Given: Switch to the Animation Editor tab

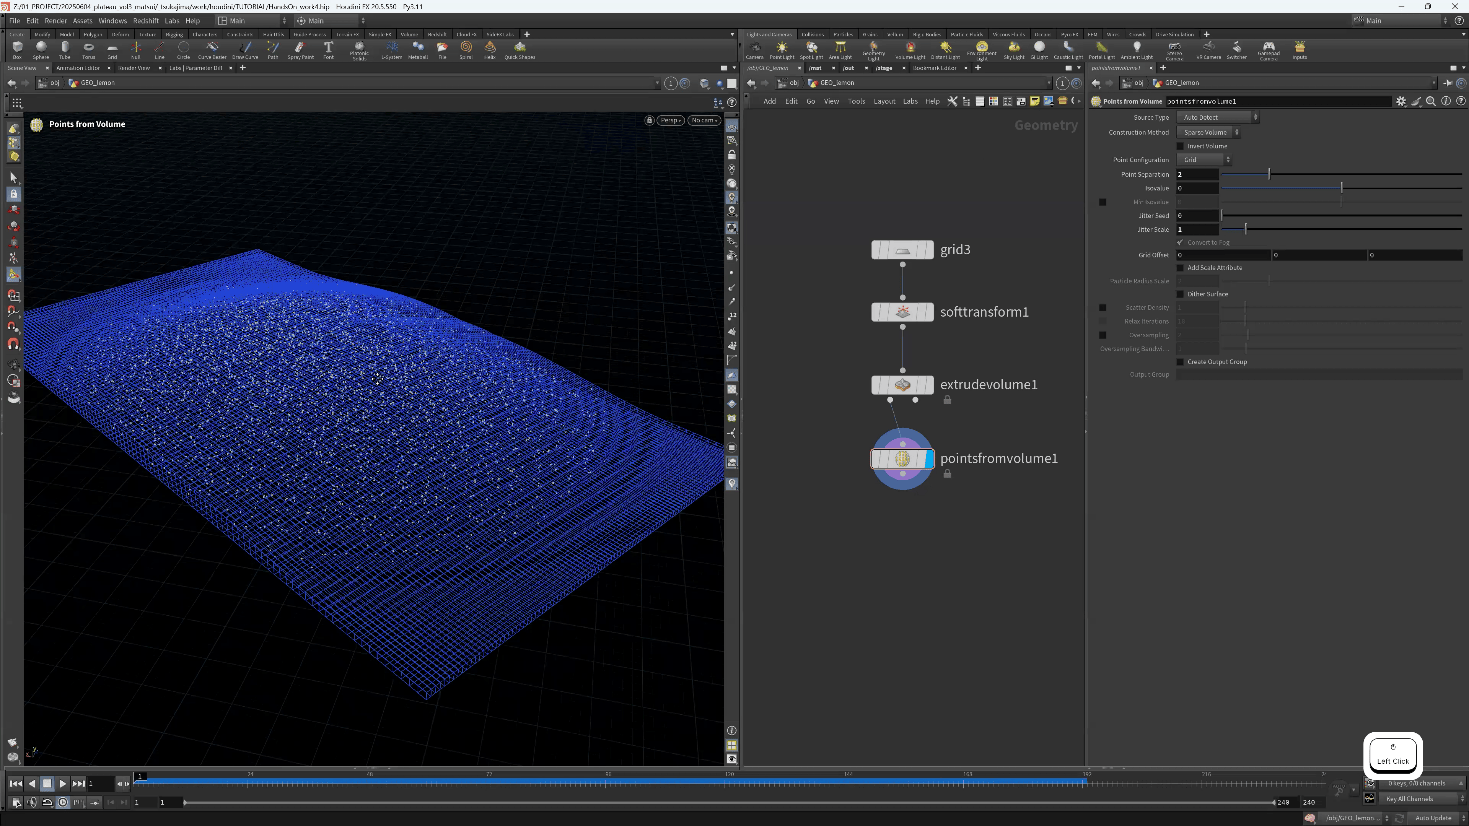Looking at the screenshot, I should [78, 68].
